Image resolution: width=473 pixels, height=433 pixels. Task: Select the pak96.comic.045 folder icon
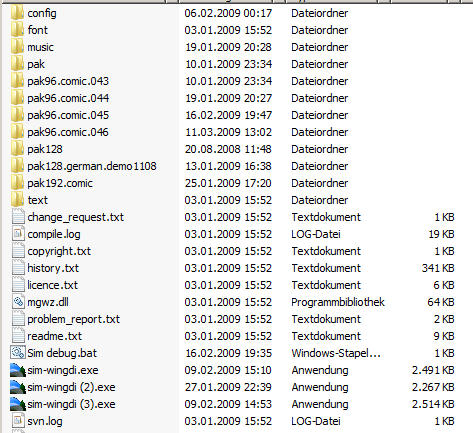pos(17,115)
